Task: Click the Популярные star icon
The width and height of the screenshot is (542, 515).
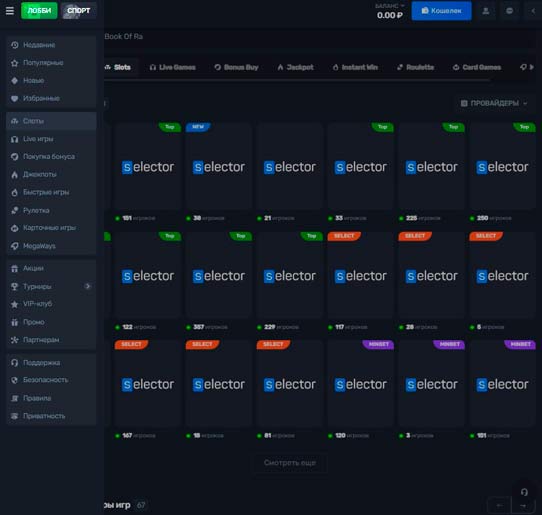Action: 15,63
